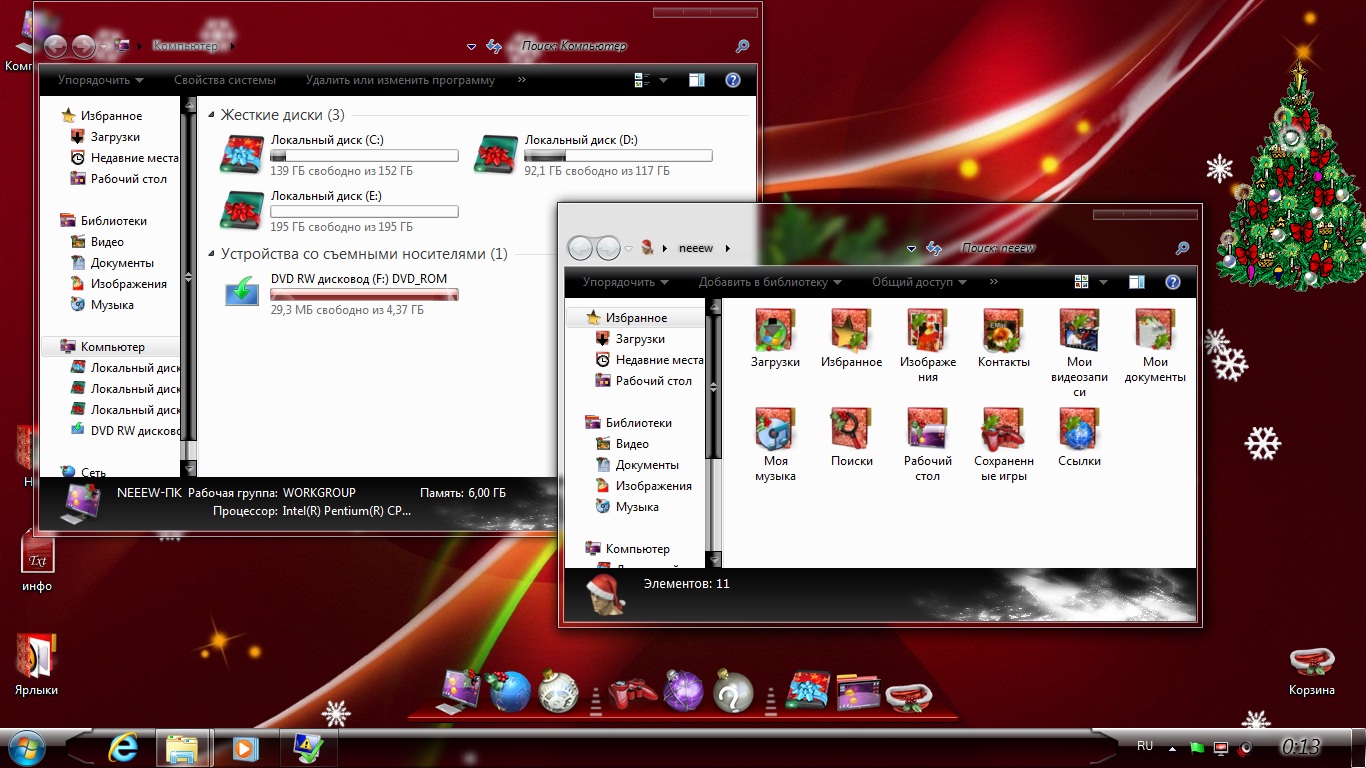Select Недавние места in Компьютер window sidebar
The height and width of the screenshot is (768, 1366).
point(125,158)
